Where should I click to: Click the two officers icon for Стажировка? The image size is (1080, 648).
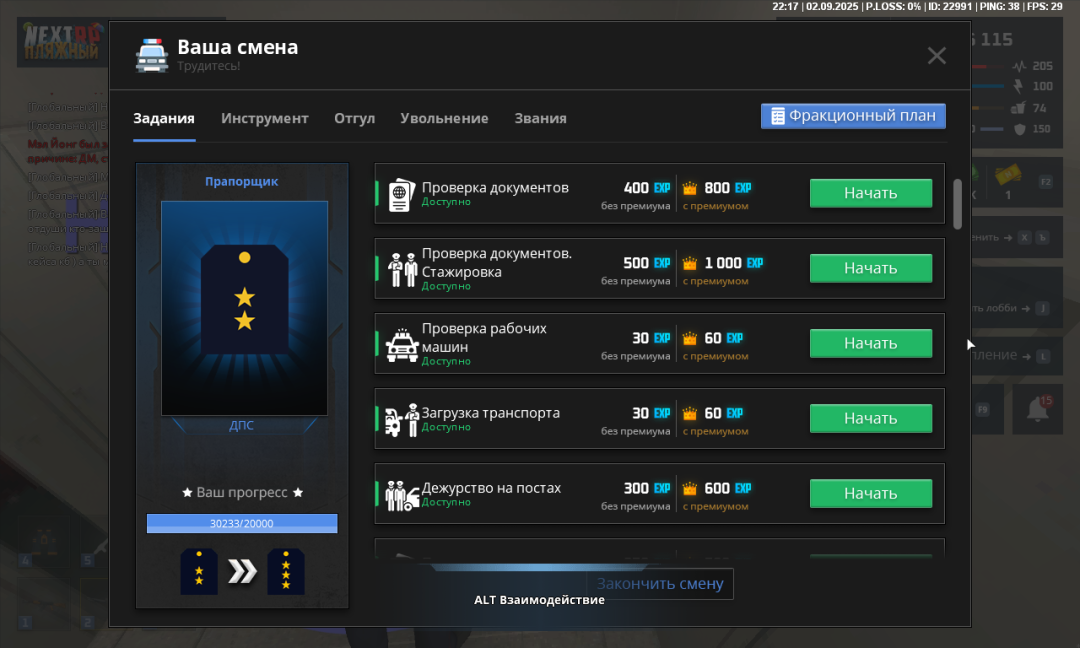pyautogui.click(x=402, y=269)
